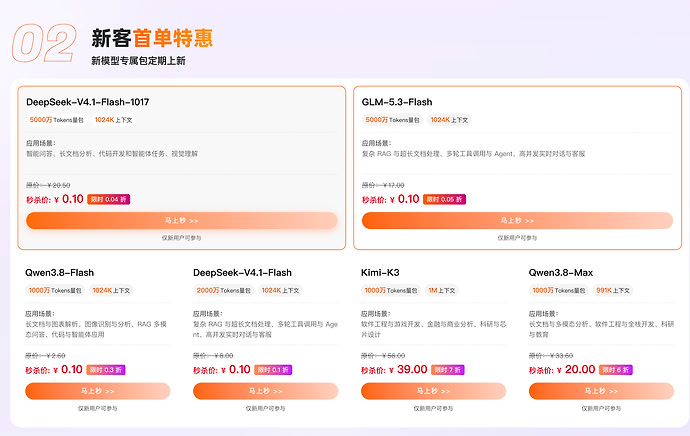Click the 马上秒 button for Kimi-K3
Image resolution: width=690 pixels, height=436 pixels.
pyautogui.click(x=433, y=391)
